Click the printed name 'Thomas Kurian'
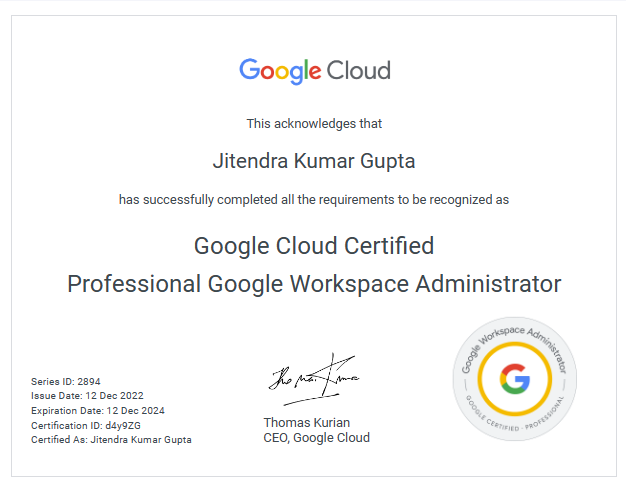This screenshot has height=487, width=626. click(307, 422)
